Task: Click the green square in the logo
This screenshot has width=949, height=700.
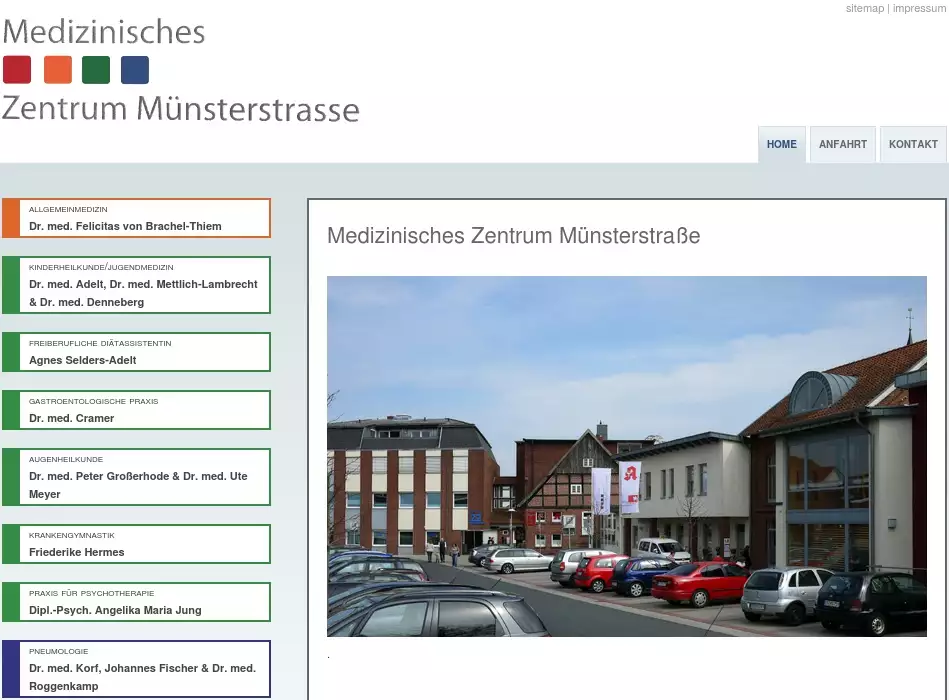Action: tap(96, 70)
